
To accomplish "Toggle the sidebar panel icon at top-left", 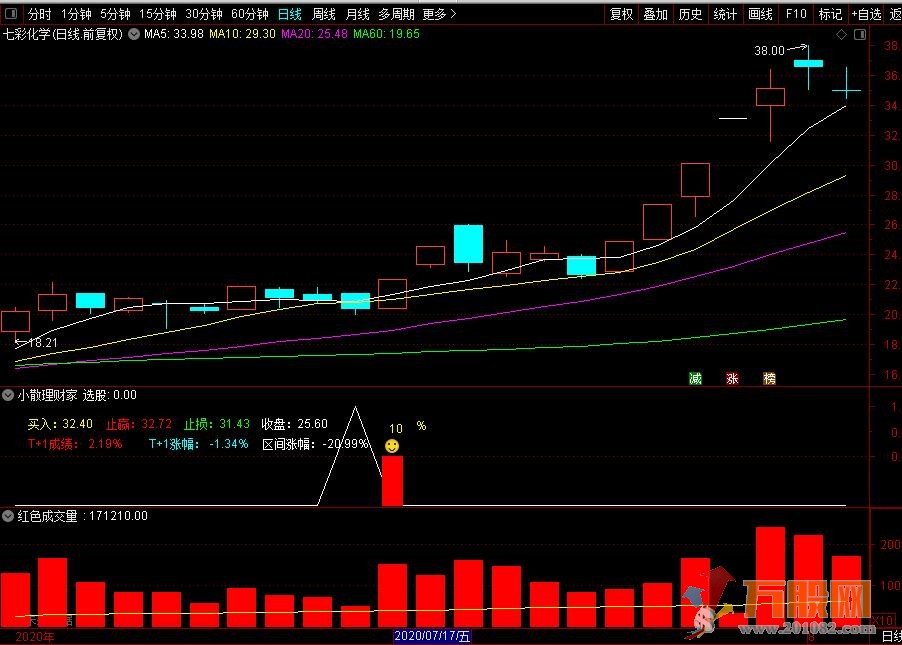I will (12, 13).
